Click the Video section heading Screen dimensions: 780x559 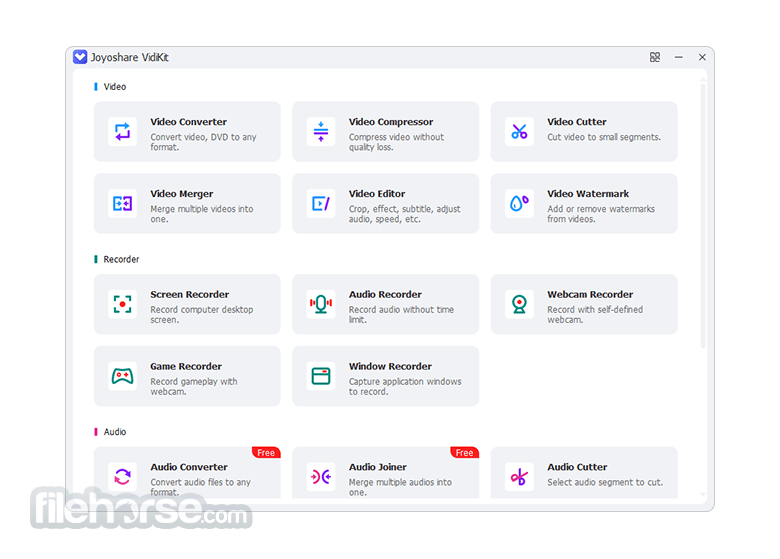[x=115, y=87]
